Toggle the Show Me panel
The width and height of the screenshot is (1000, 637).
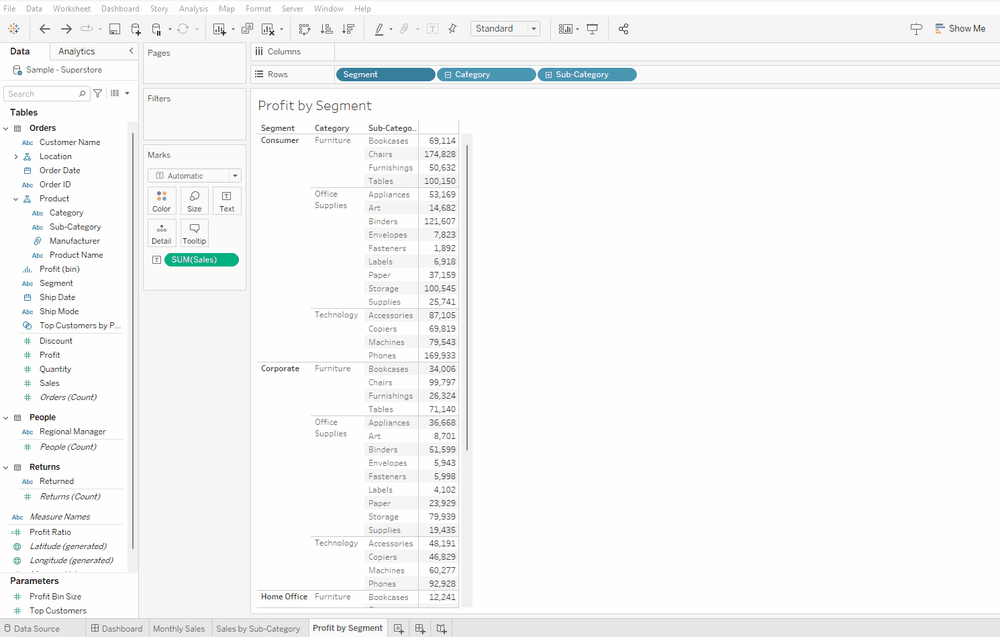[959, 28]
